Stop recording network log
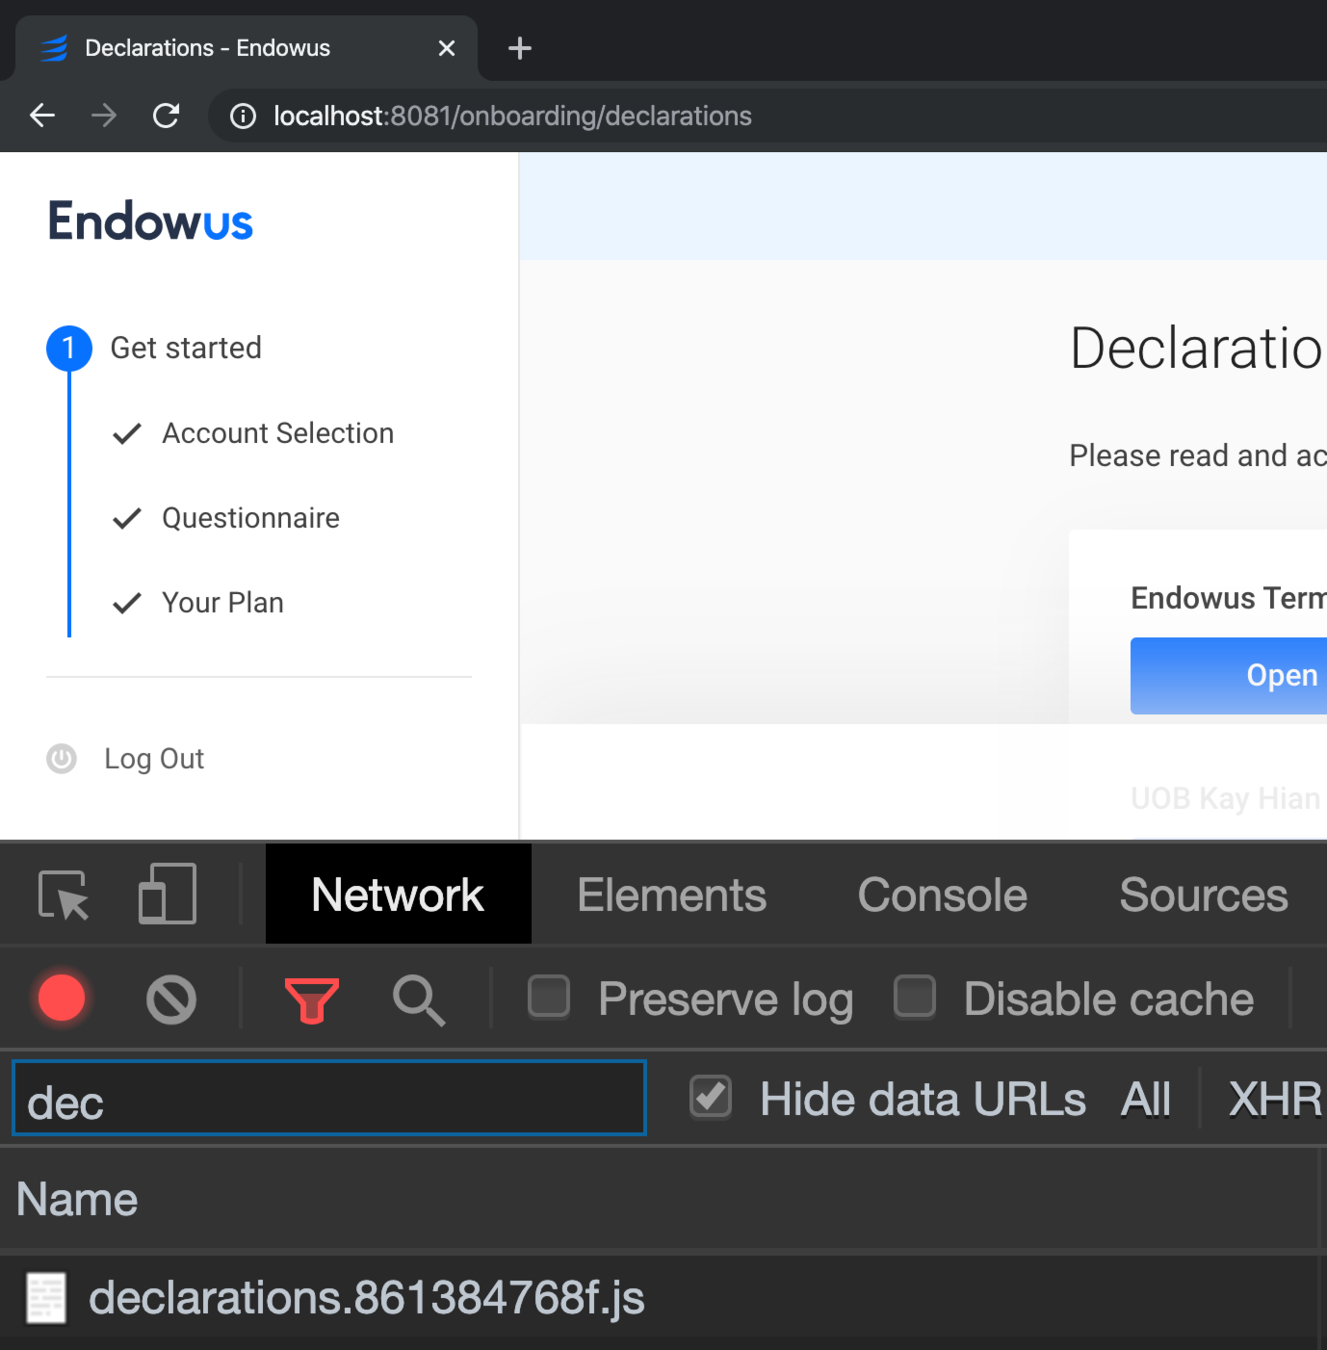This screenshot has height=1350, width=1327. click(62, 998)
